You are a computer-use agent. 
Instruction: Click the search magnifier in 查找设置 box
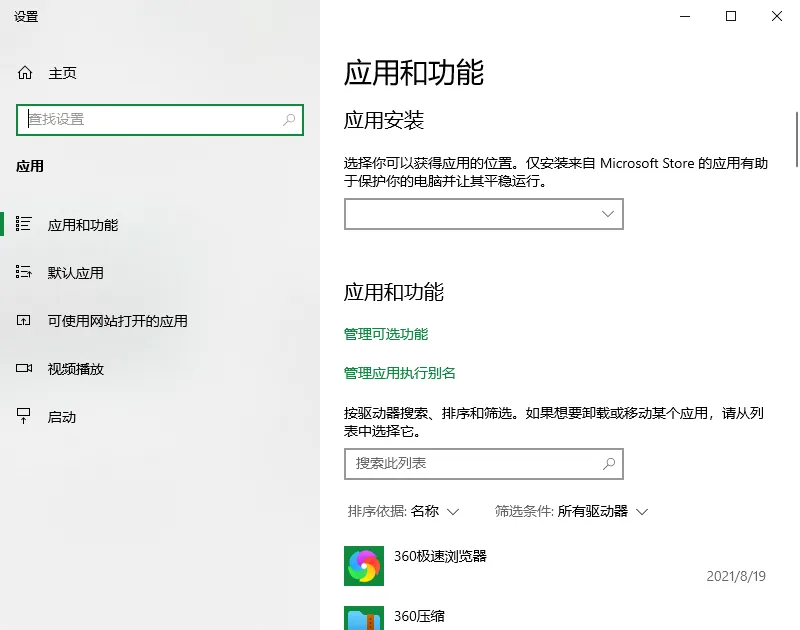[287, 119]
